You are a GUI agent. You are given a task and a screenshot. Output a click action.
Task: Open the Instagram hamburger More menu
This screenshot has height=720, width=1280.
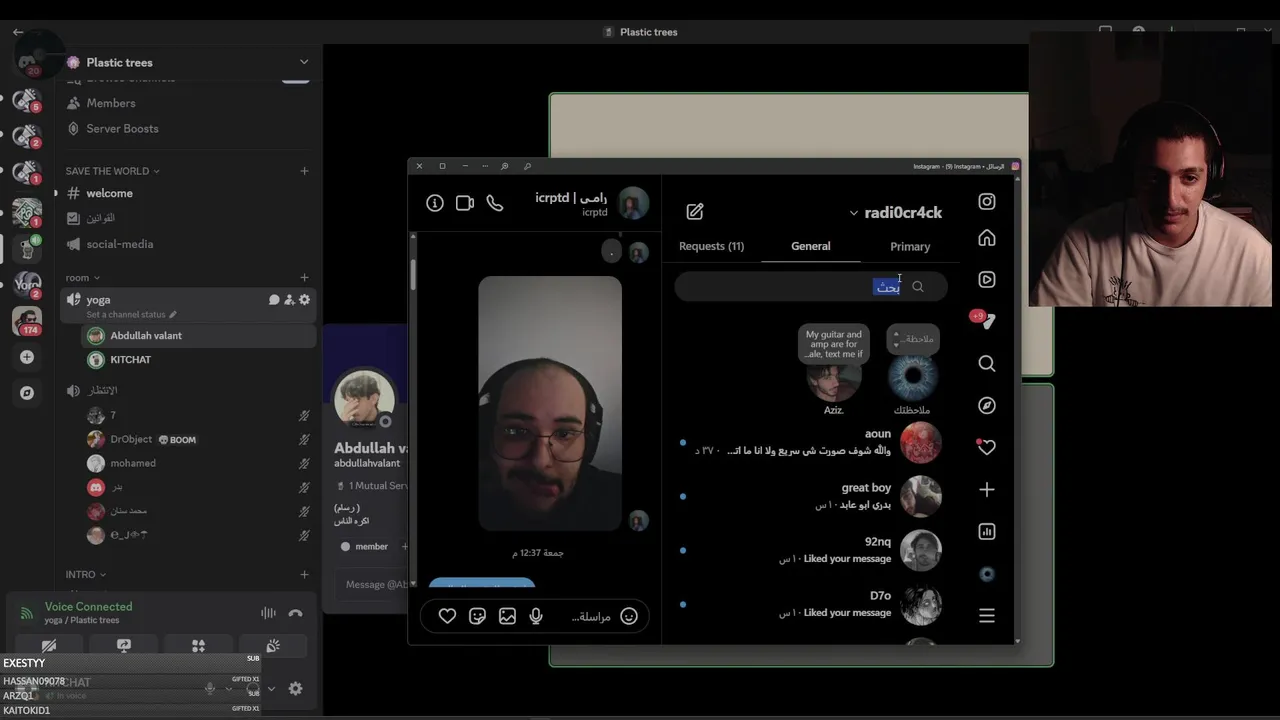[x=987, y=615]
